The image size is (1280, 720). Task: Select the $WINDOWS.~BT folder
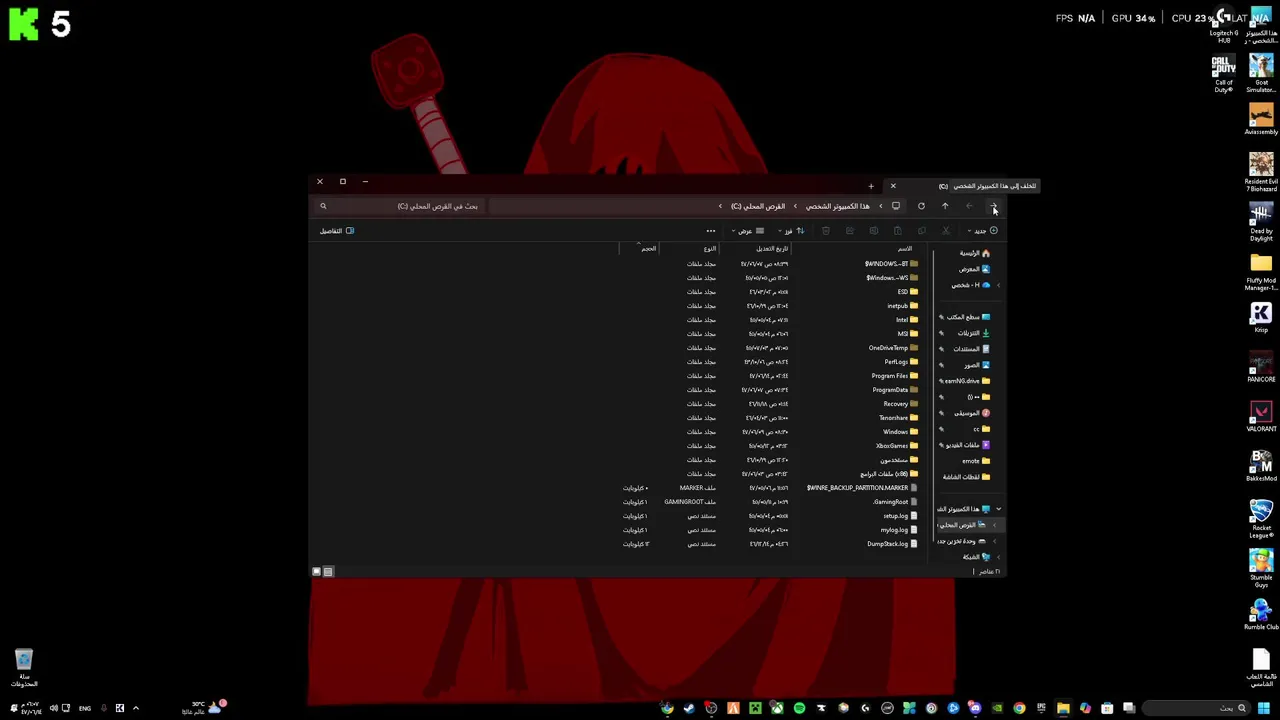click(891, 264)
